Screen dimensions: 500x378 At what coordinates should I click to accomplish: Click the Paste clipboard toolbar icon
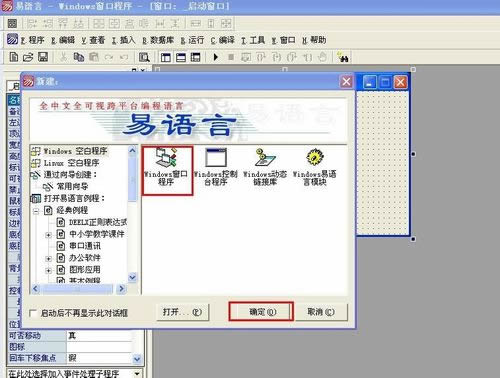[94, 57]
